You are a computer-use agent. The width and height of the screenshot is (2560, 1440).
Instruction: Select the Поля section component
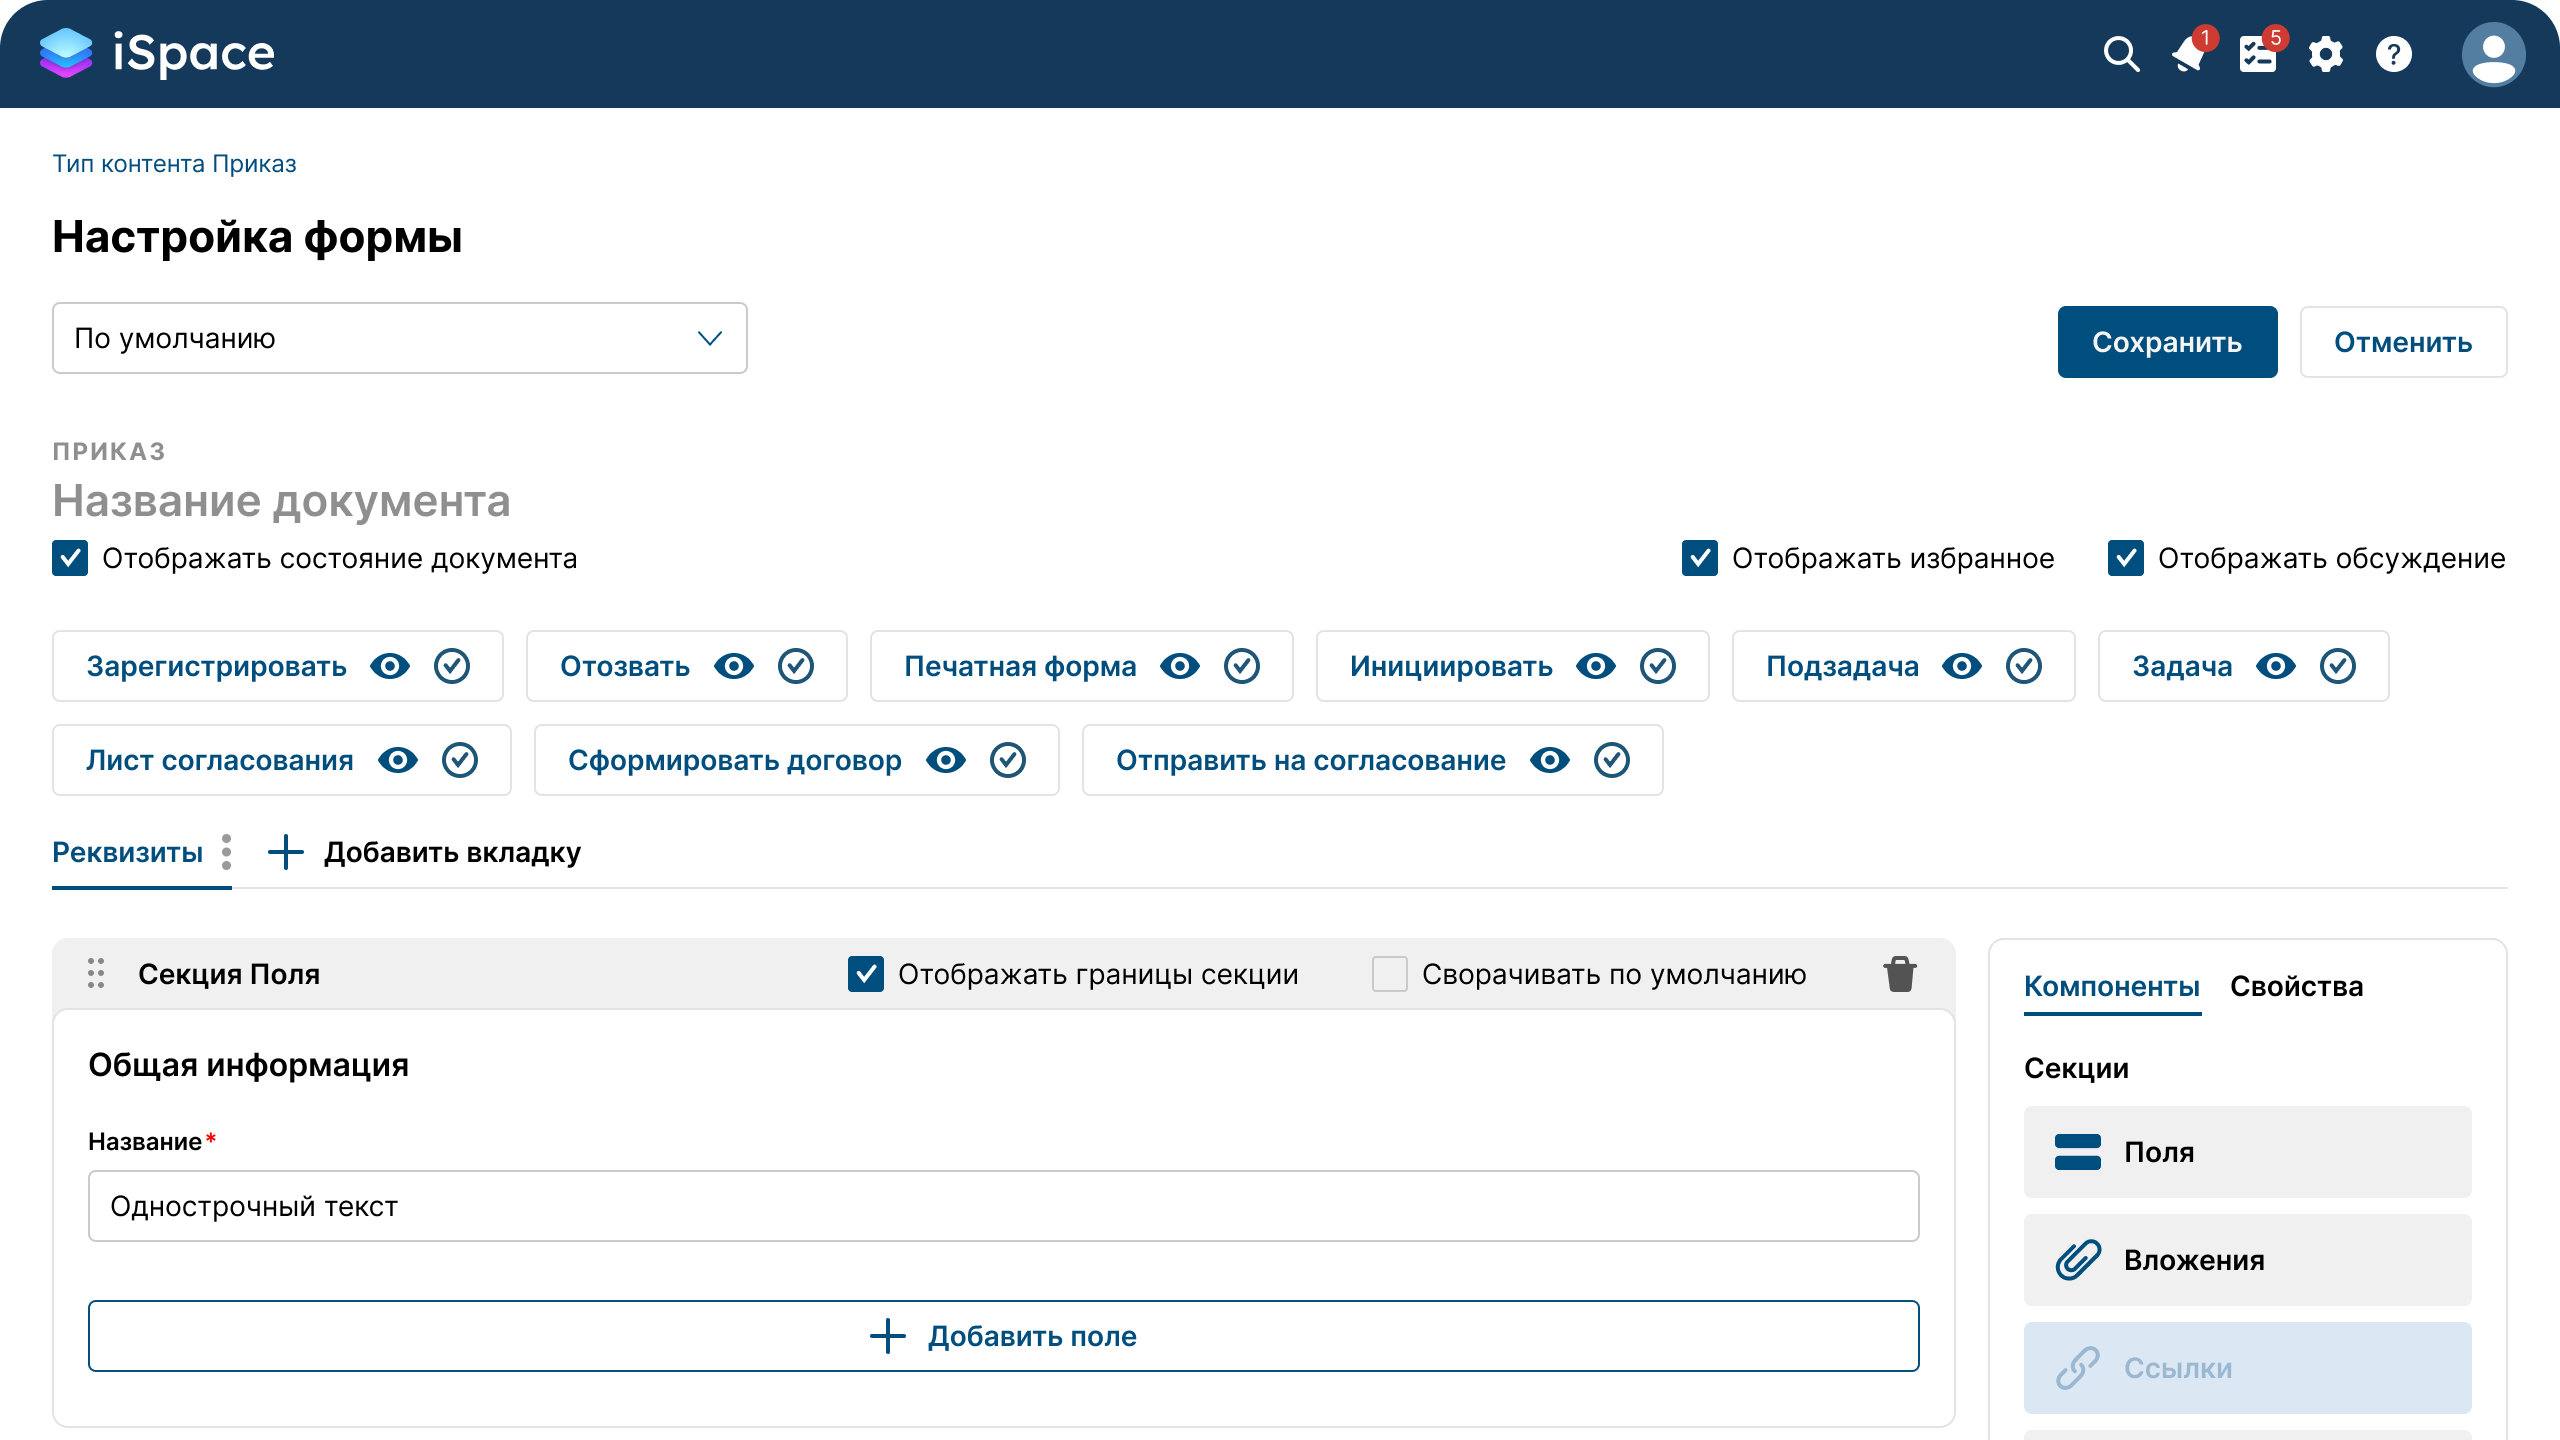pyautogui.click(x=2245, y=1152)
